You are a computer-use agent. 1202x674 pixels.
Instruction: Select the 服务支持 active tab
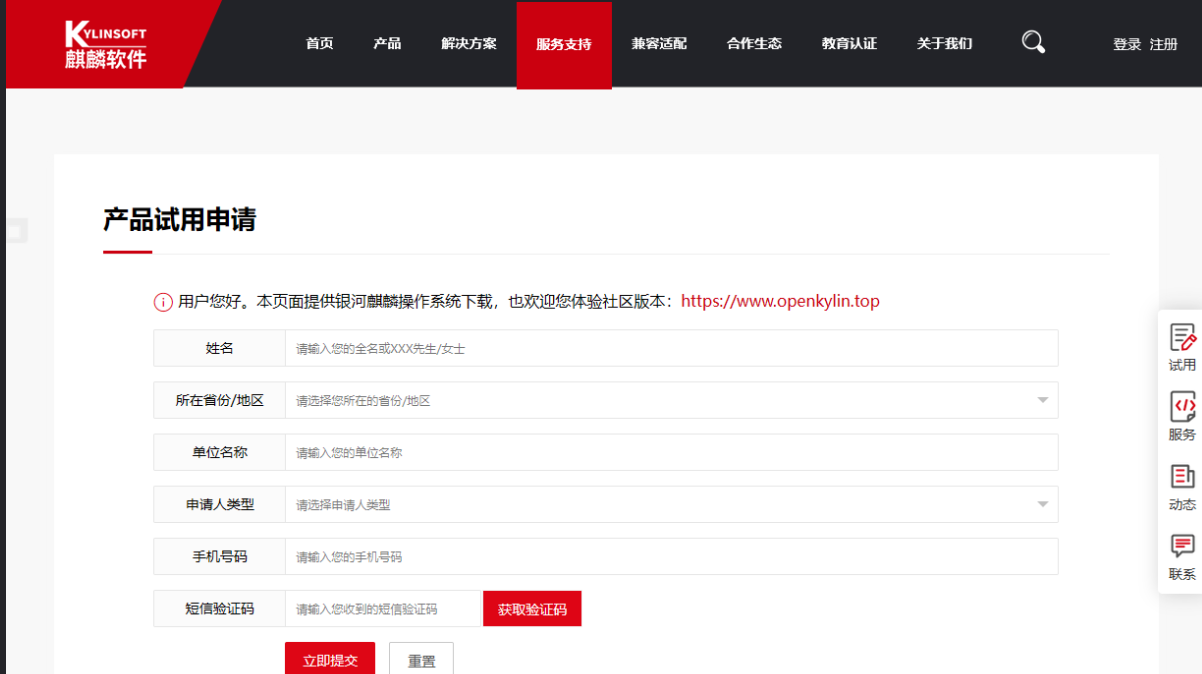point(564,45)
